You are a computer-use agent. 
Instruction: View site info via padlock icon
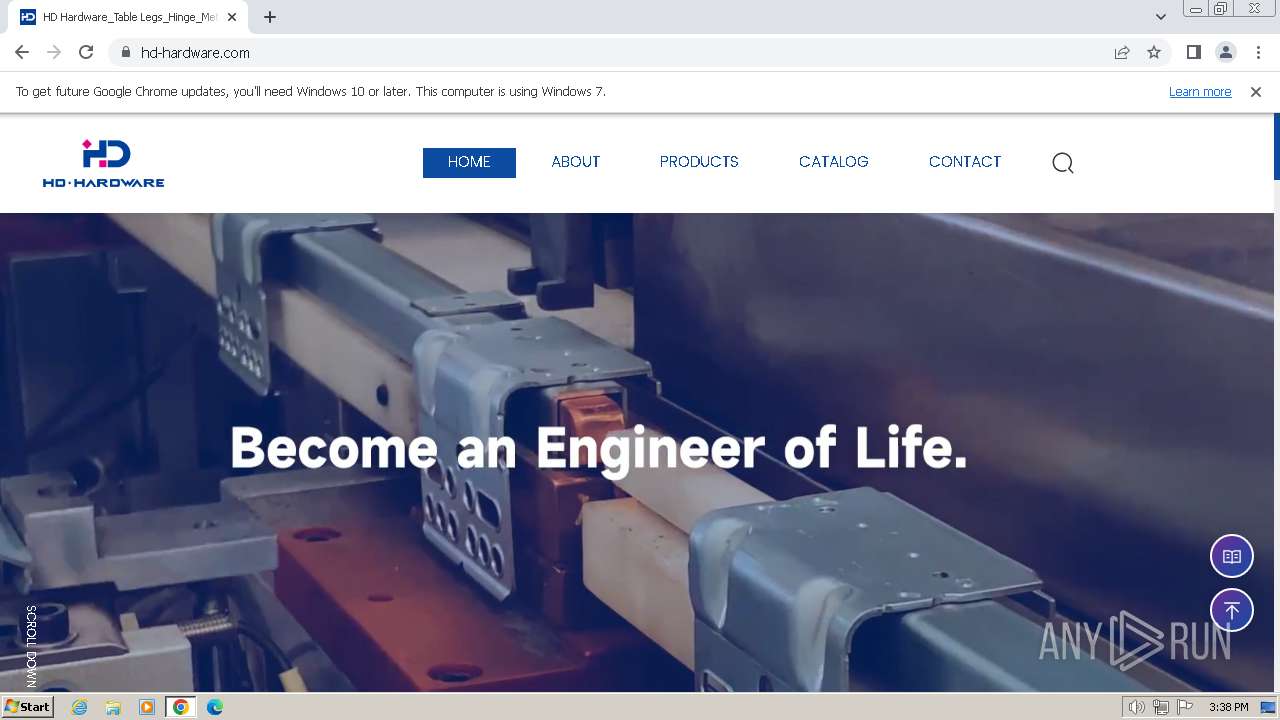pyautogui.click(x=125, y=52)
